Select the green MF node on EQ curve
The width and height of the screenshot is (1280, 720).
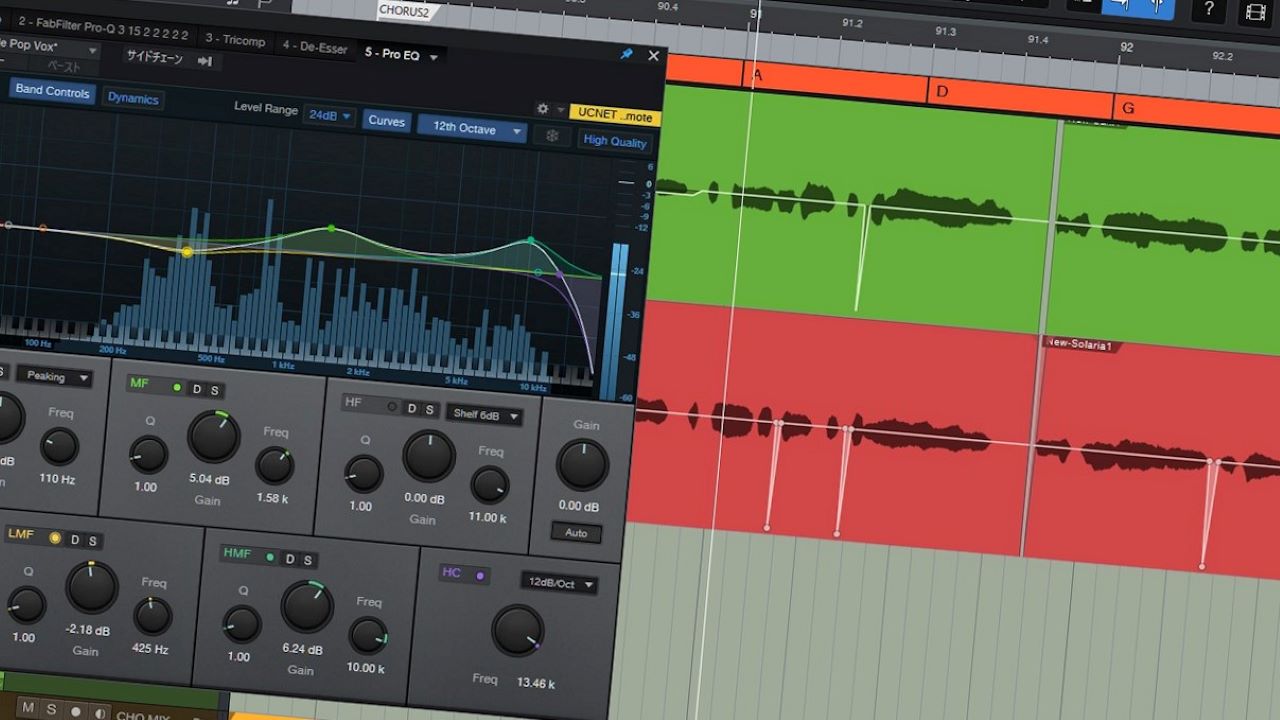[332, 229]
